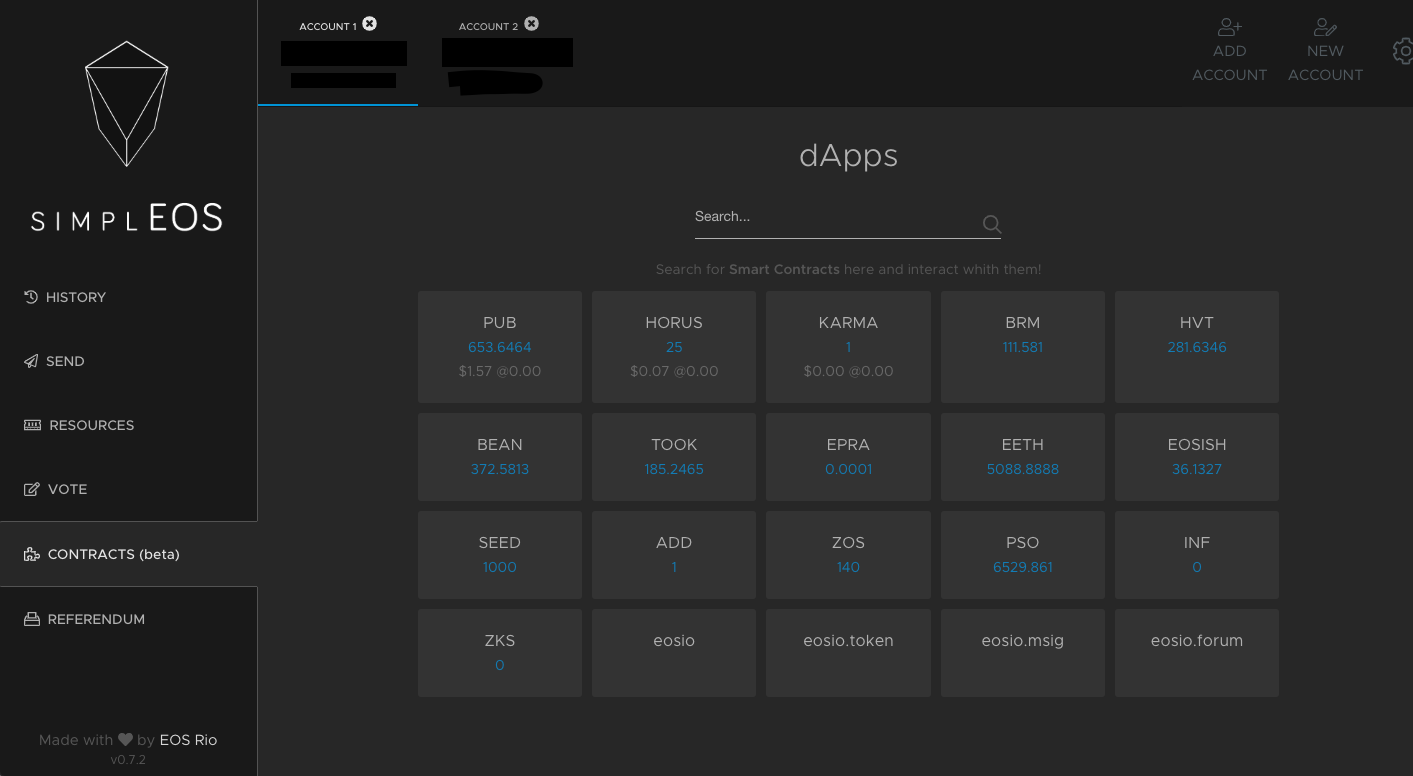Choose the EETH token card
This screenshot has height=776, width=1413.
[x=1023, y=457]
